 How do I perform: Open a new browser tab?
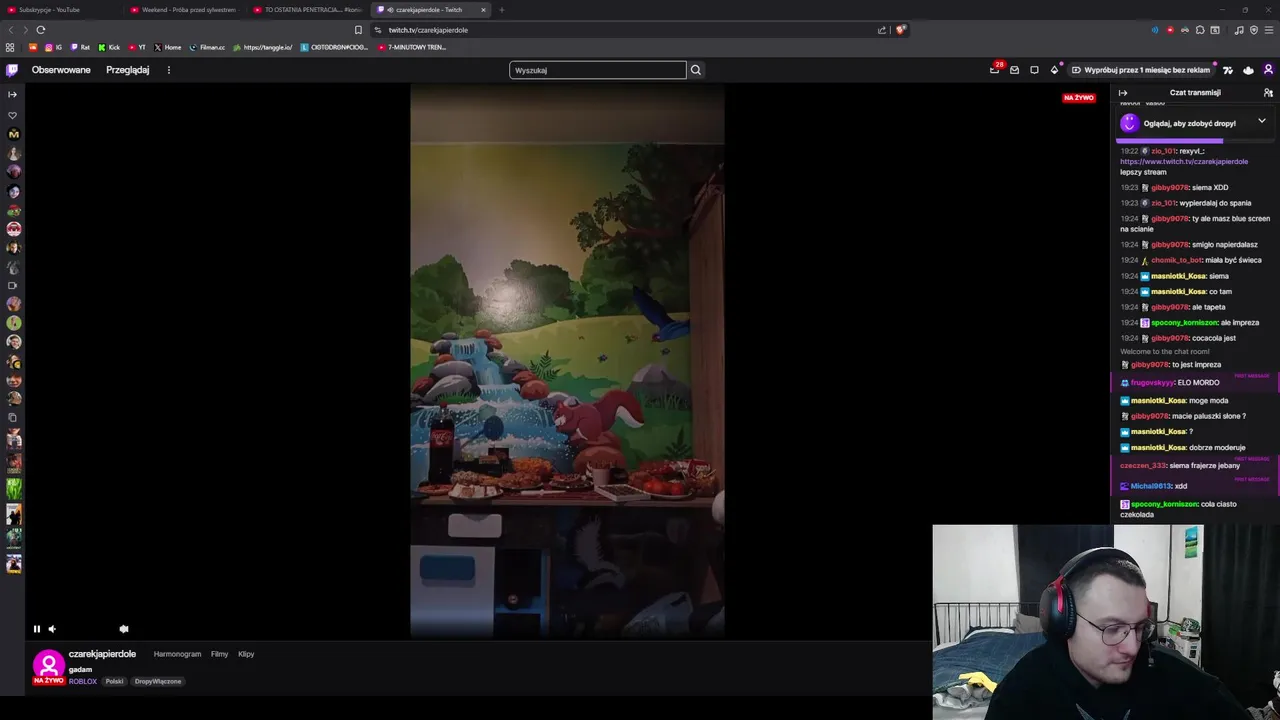pos(502,10)
